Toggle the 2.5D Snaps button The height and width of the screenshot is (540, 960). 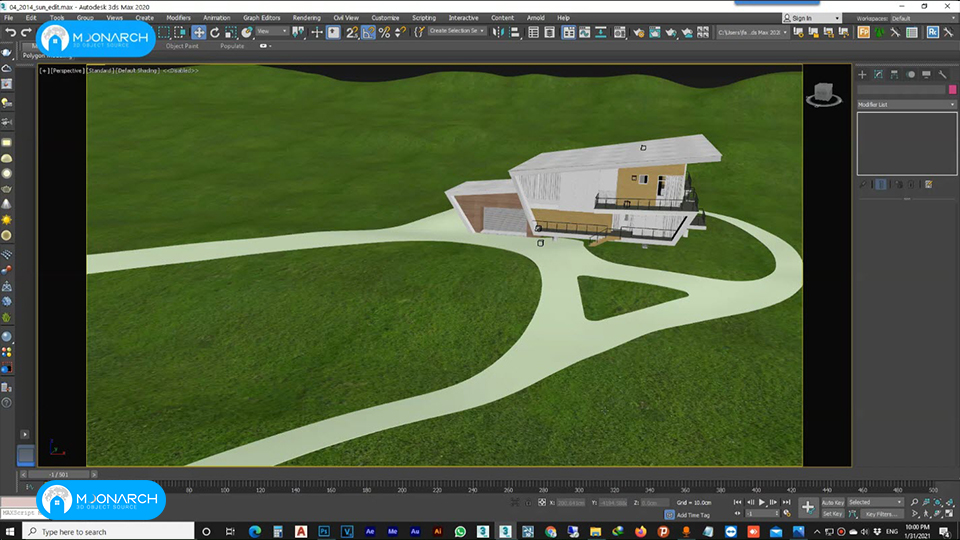tap(351, 32)
